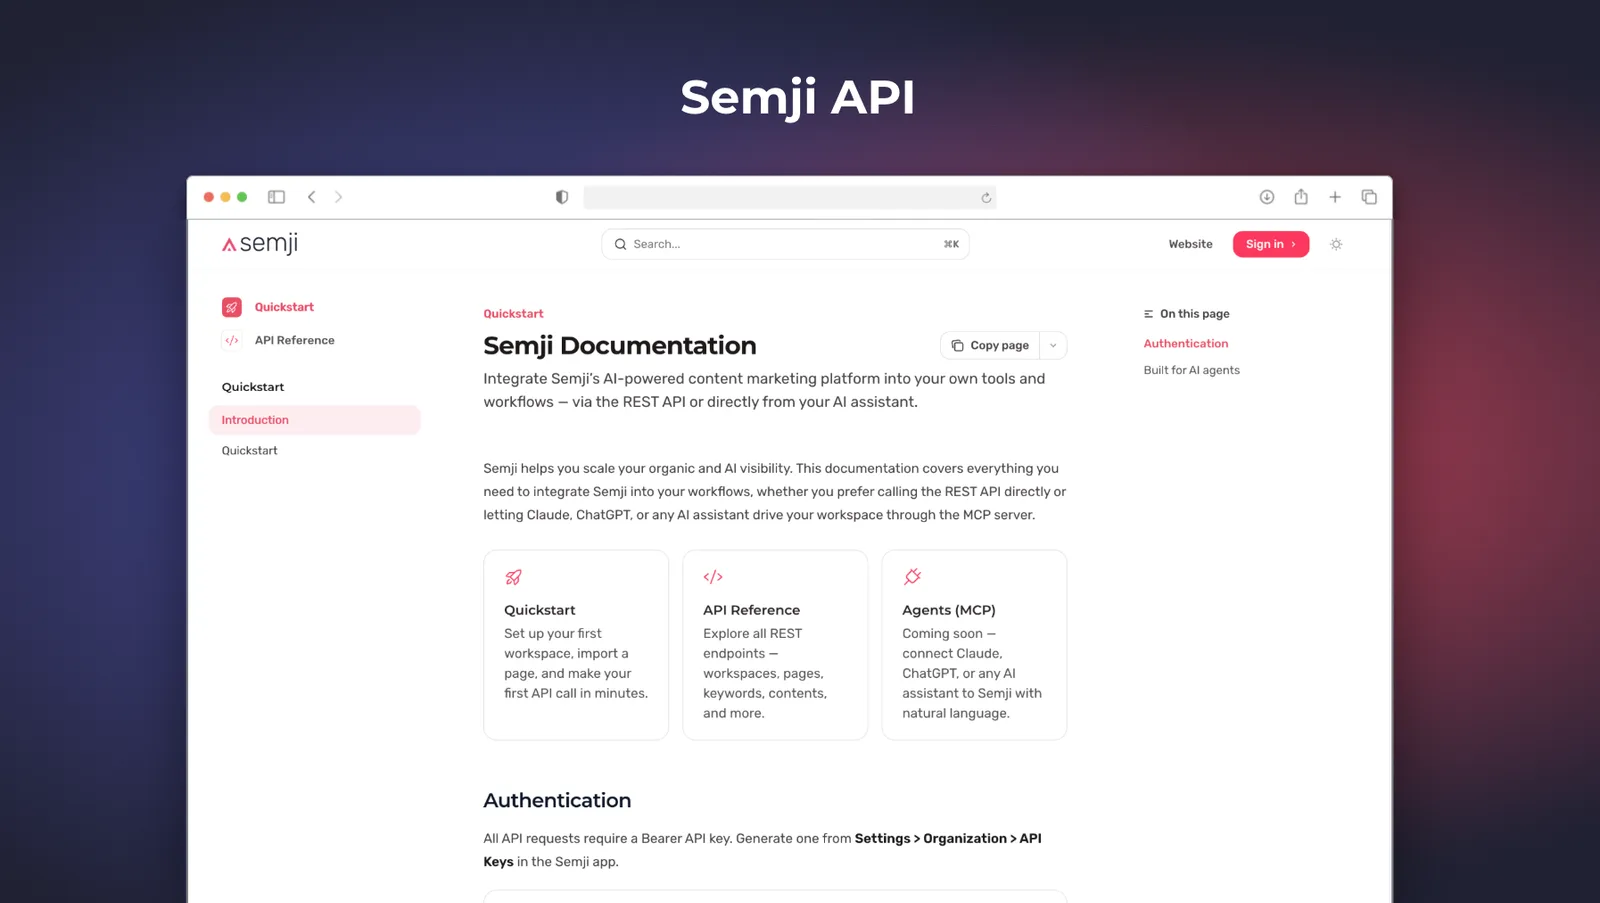Click the Quickstart breadcrumb above title

[513, 314]
